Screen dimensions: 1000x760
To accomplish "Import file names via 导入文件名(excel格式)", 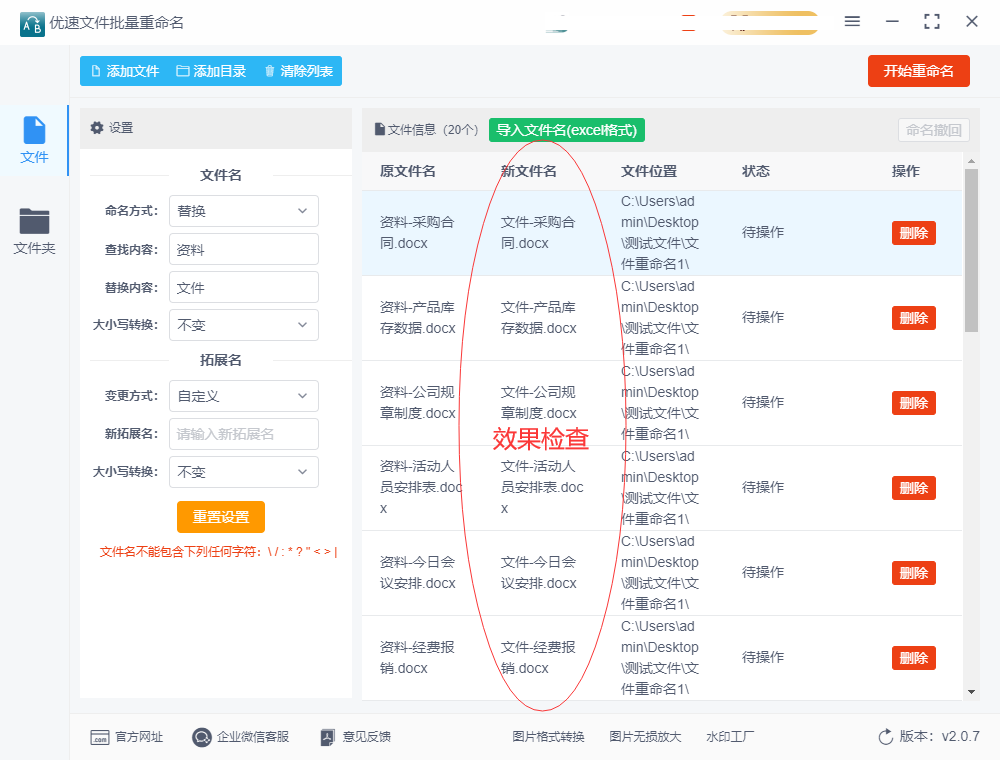I will click(566, 130).
